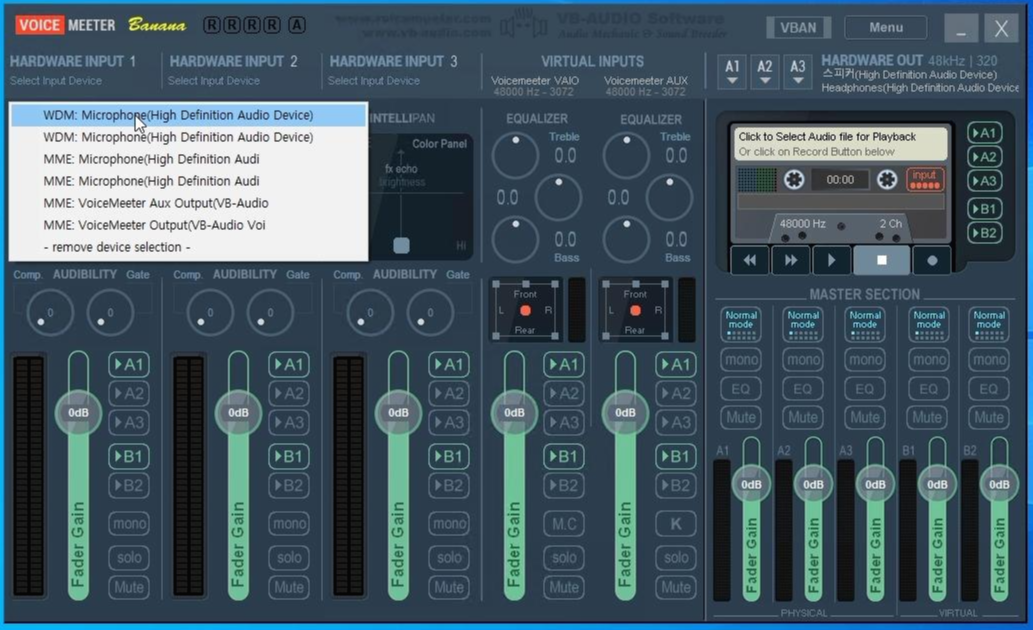Enable mono on master bus B2

point(989,360)
